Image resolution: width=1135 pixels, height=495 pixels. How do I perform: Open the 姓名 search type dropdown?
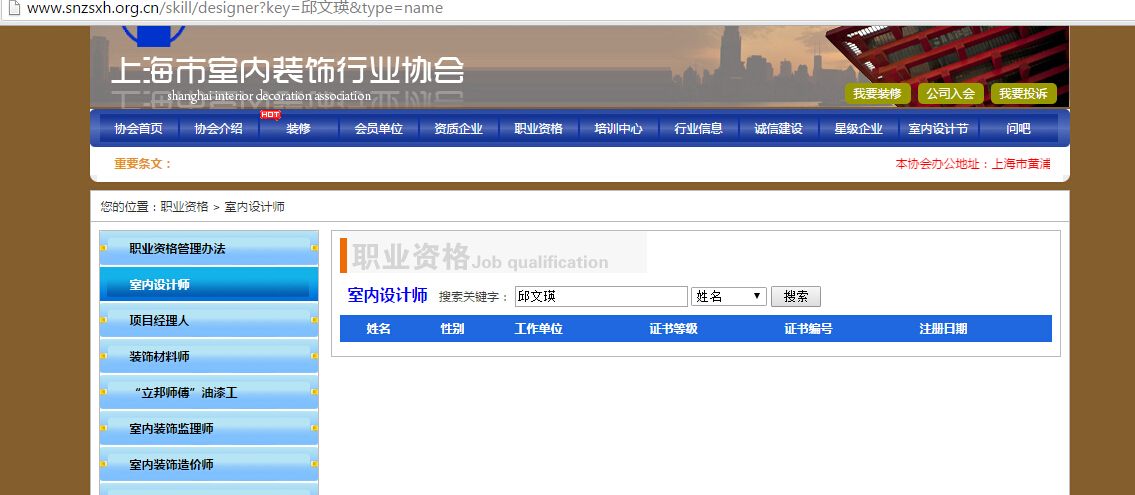click(729, 297)
